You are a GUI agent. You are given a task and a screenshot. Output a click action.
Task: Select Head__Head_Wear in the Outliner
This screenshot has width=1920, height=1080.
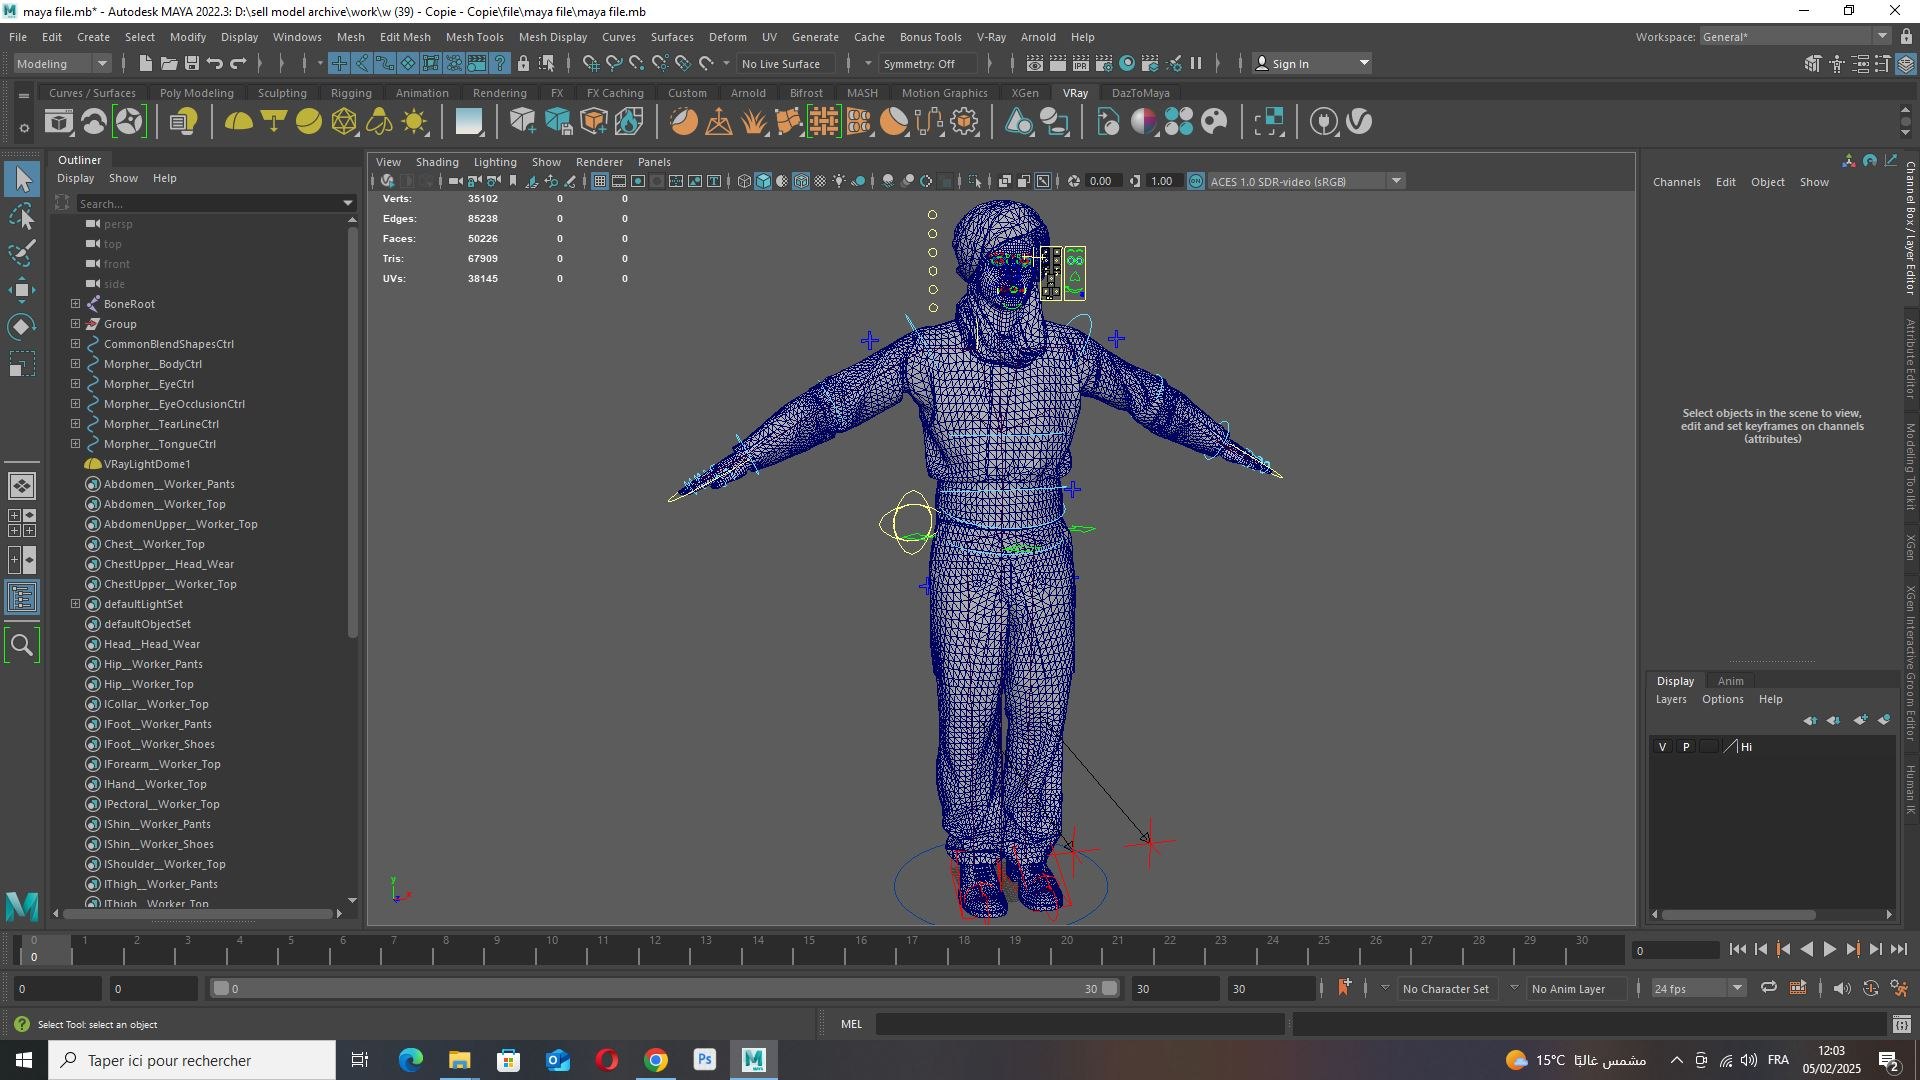coord(152,644)
